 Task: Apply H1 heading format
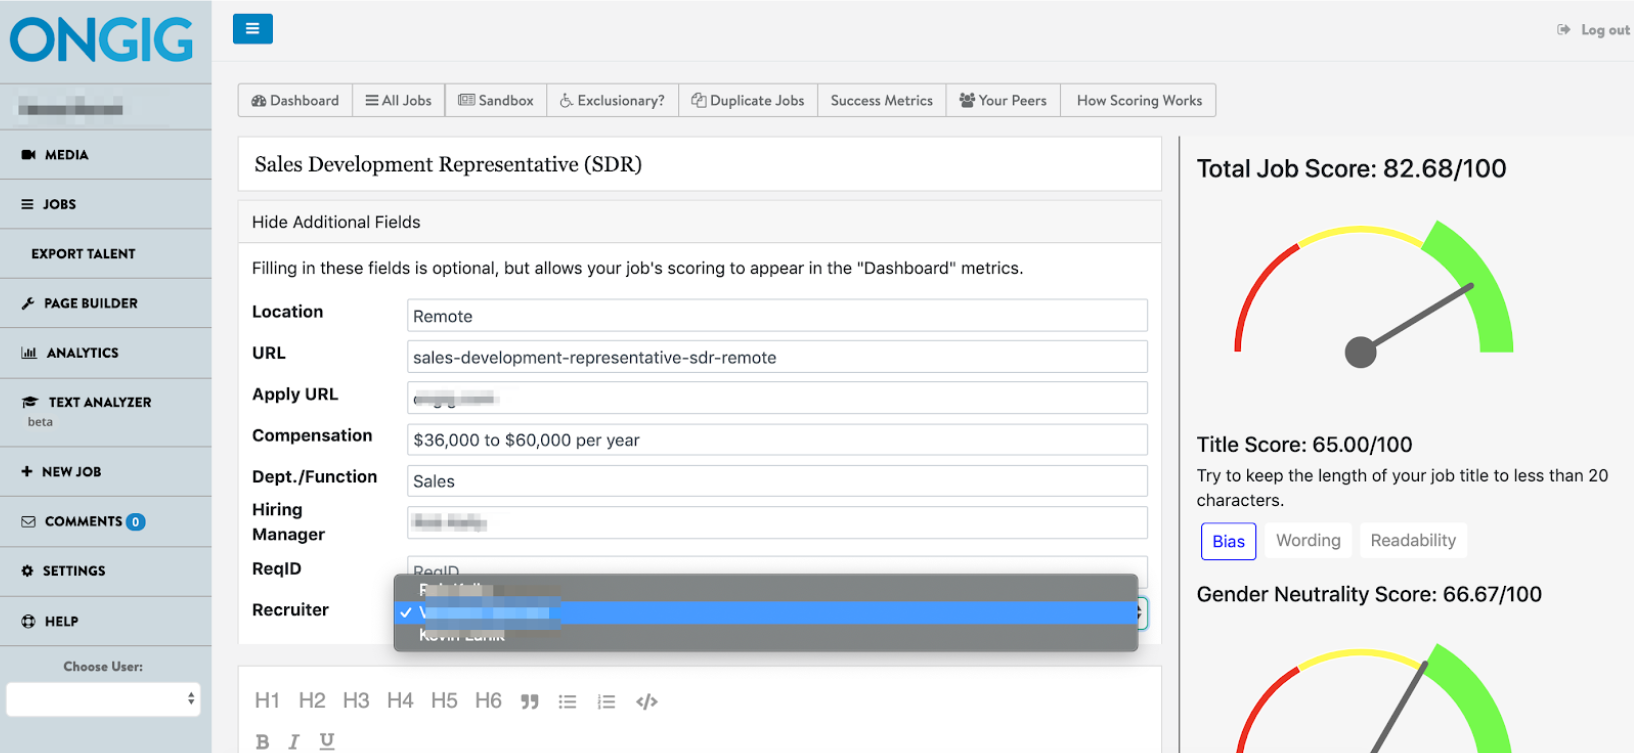pyautogui.click(x=267, y=701)
